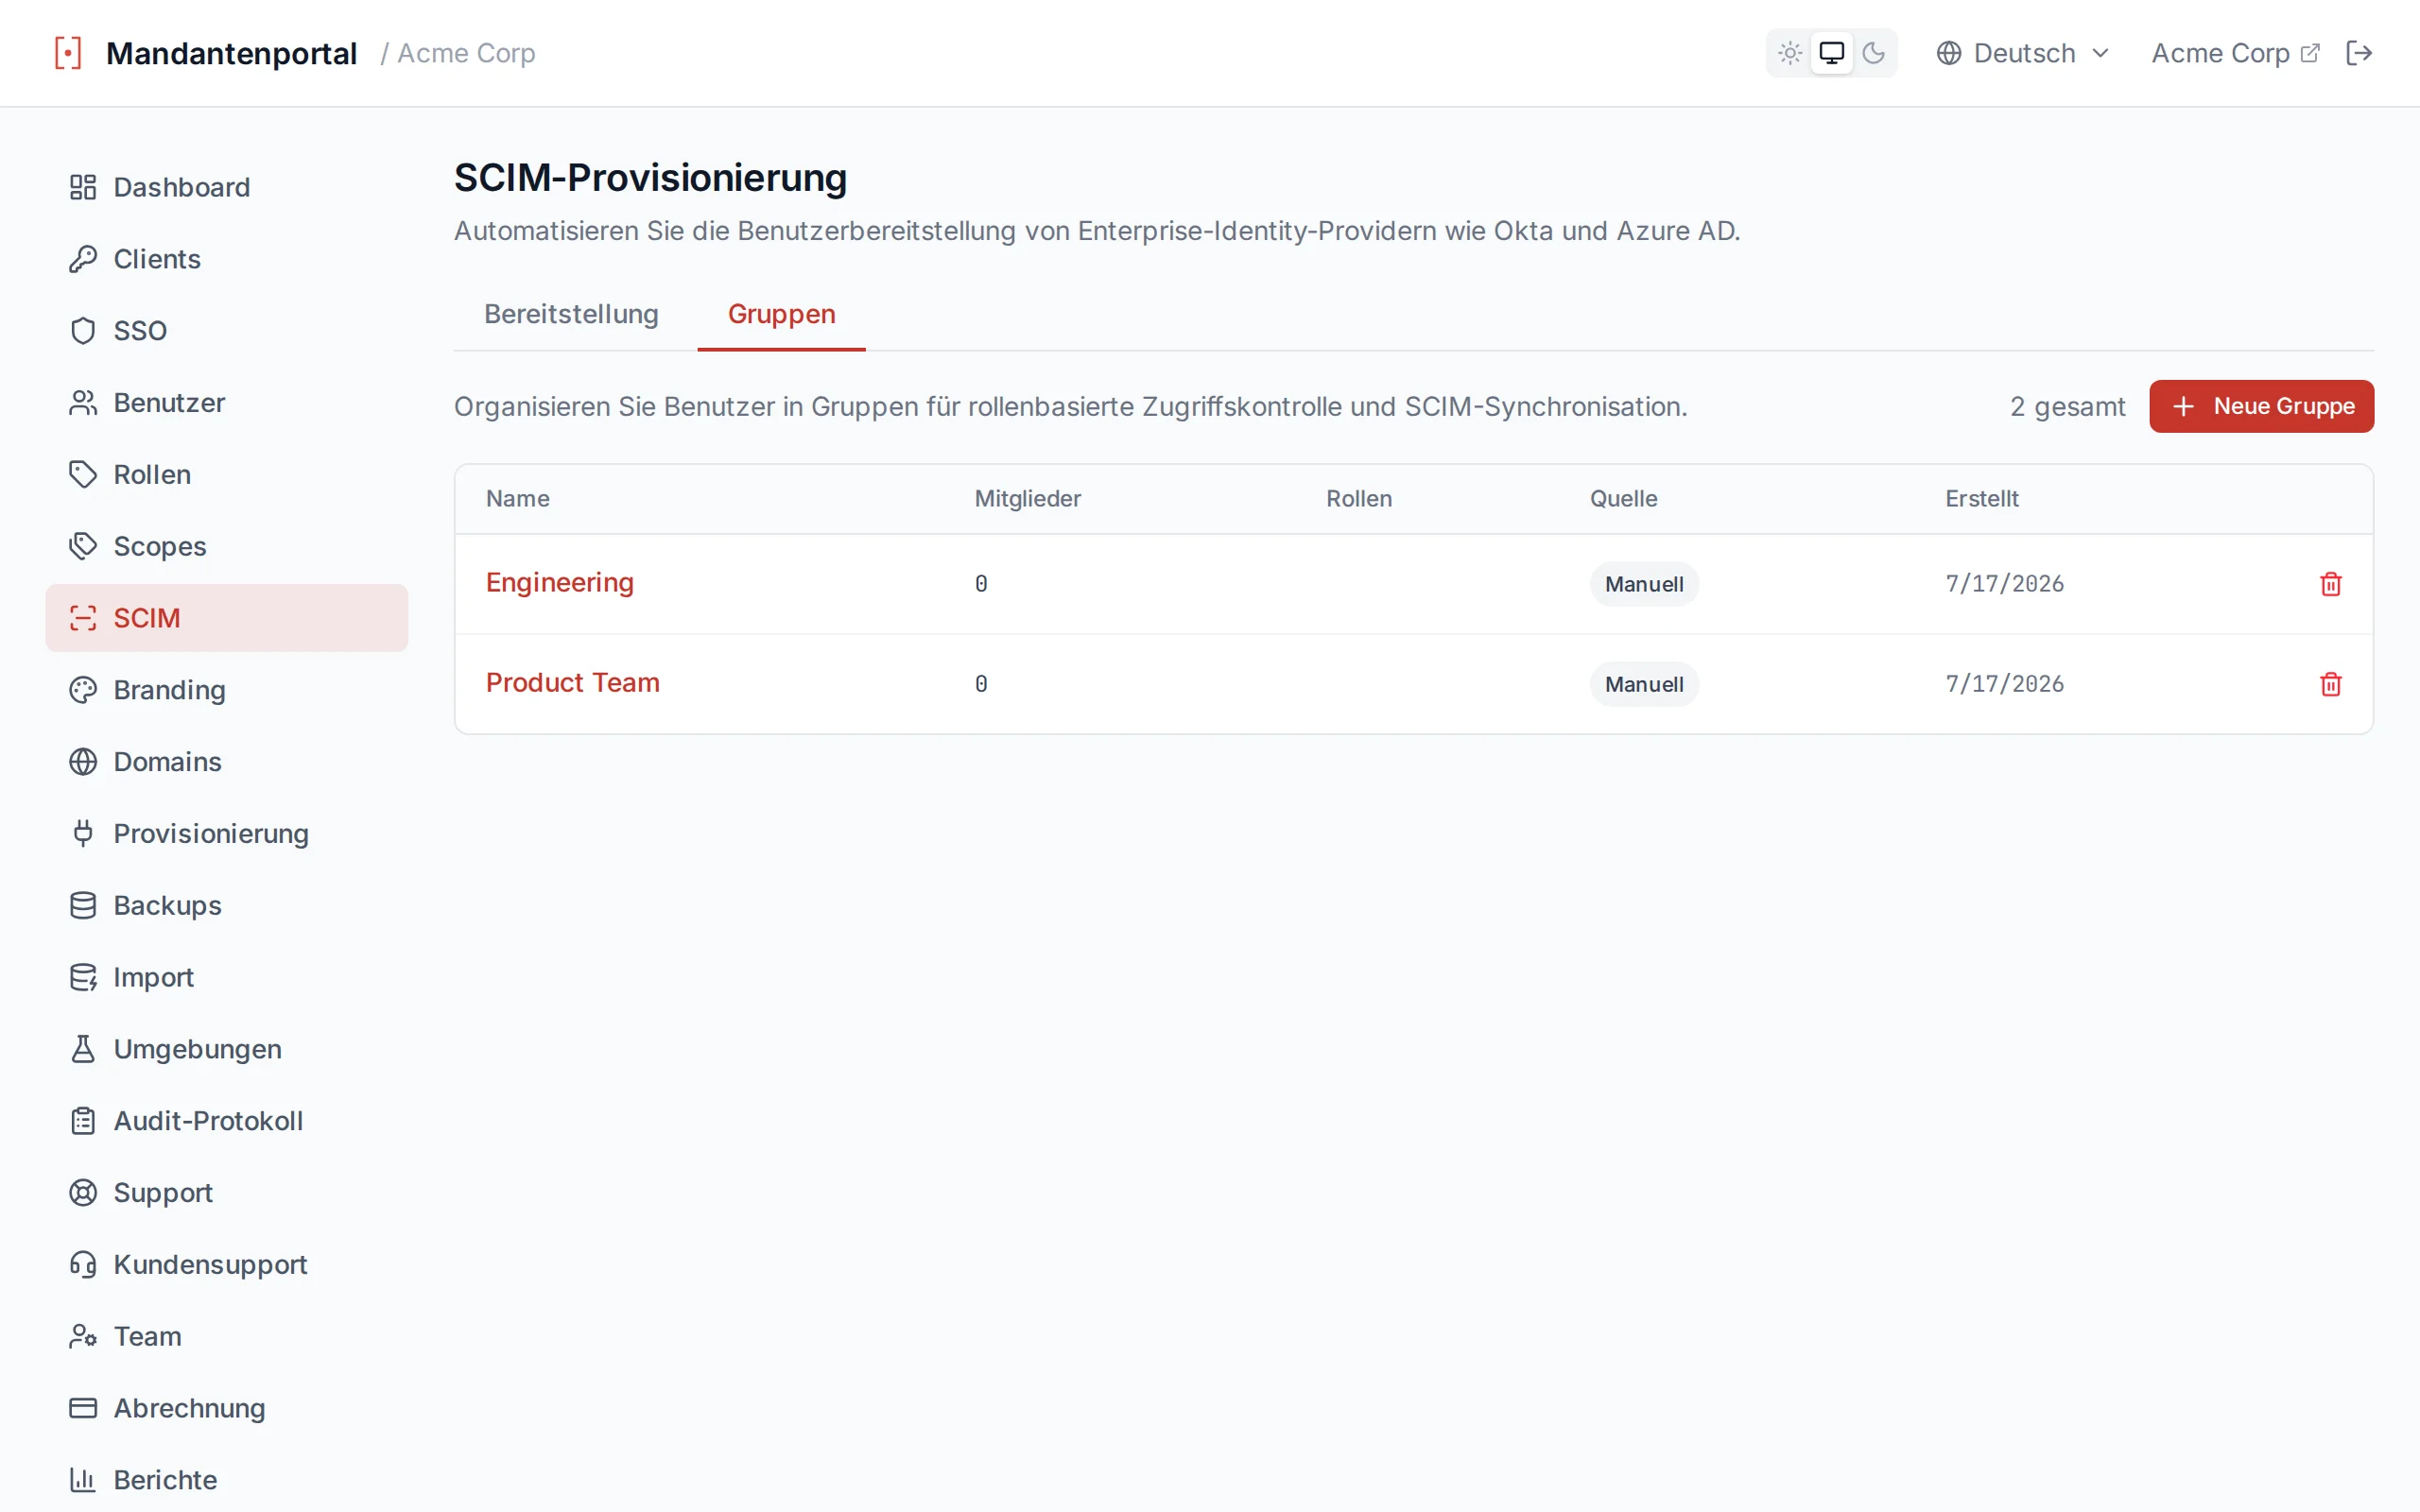The width and height of the screenshot is (2420, 1512).
Task: Click the Provisionierung plug icon
Action: click(83, 834)
